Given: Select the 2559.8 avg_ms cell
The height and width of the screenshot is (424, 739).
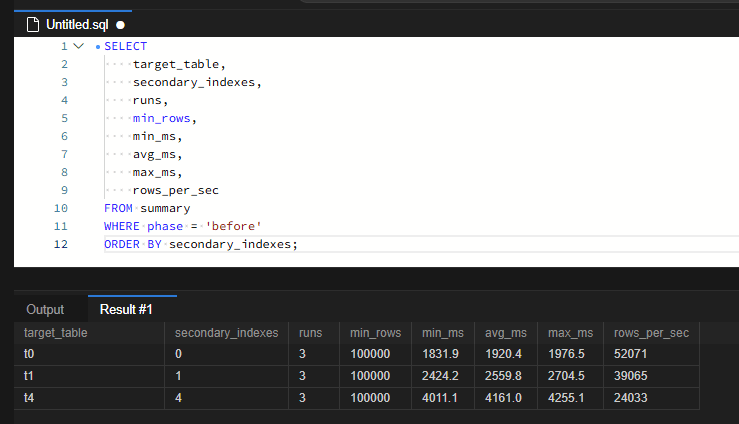Looking at the screenshot, I should click(506, 376).
